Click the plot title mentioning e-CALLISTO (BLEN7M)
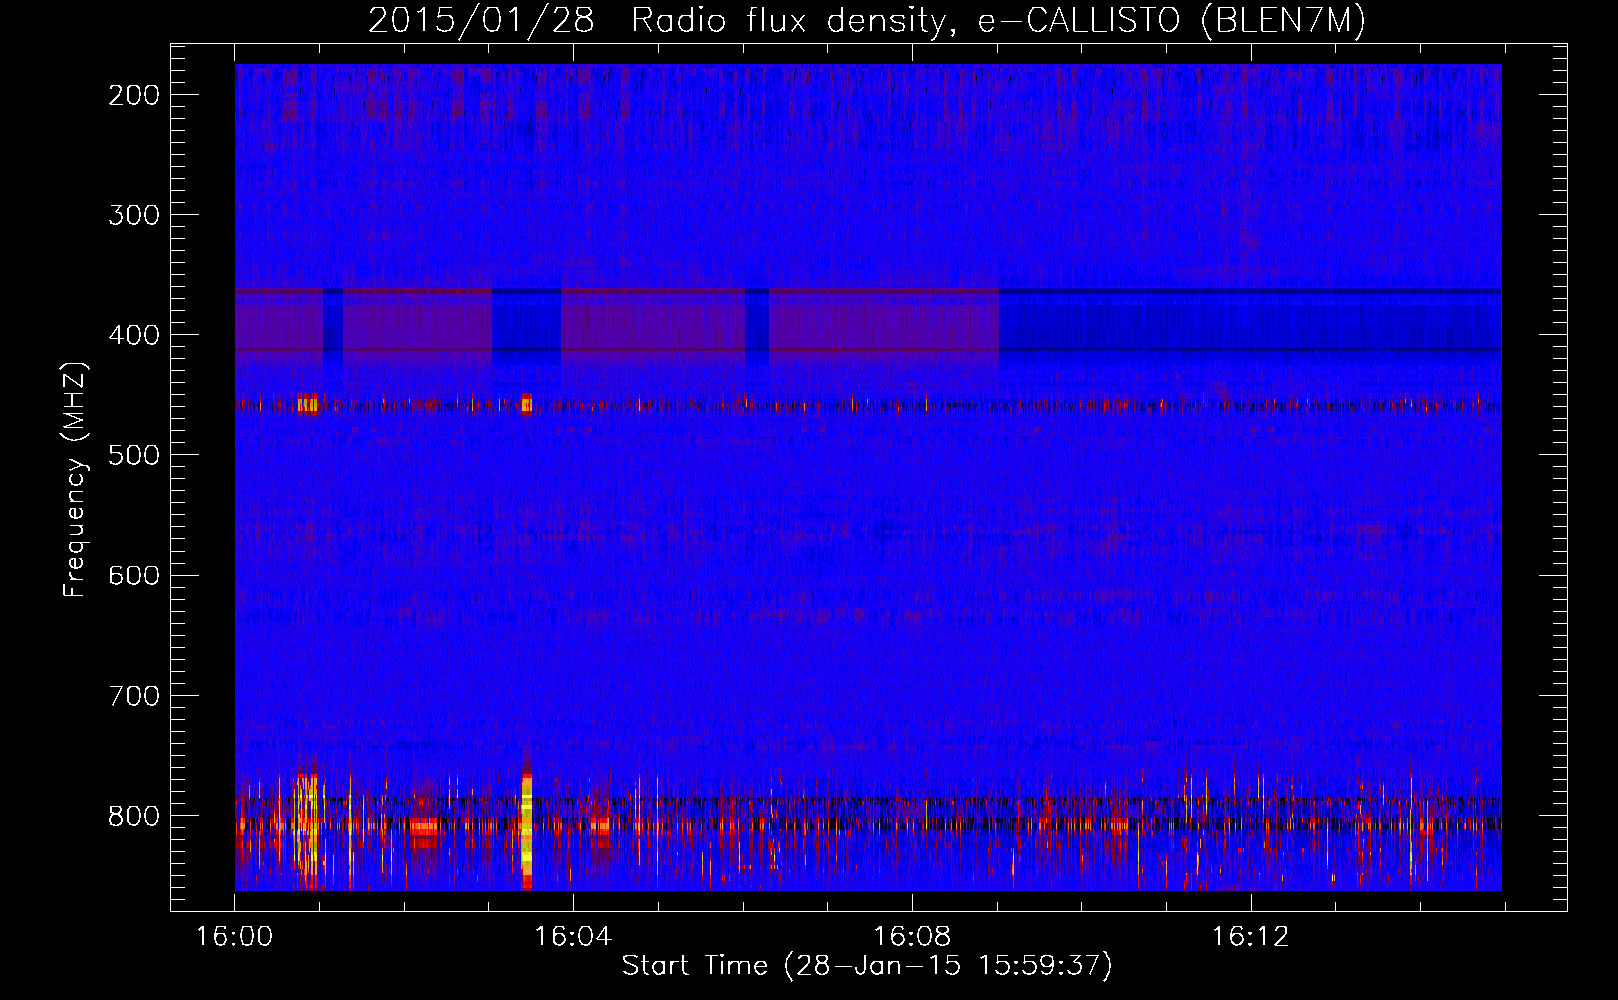The width and height of the screenshot is (1618, 1000). pos(866,20)
